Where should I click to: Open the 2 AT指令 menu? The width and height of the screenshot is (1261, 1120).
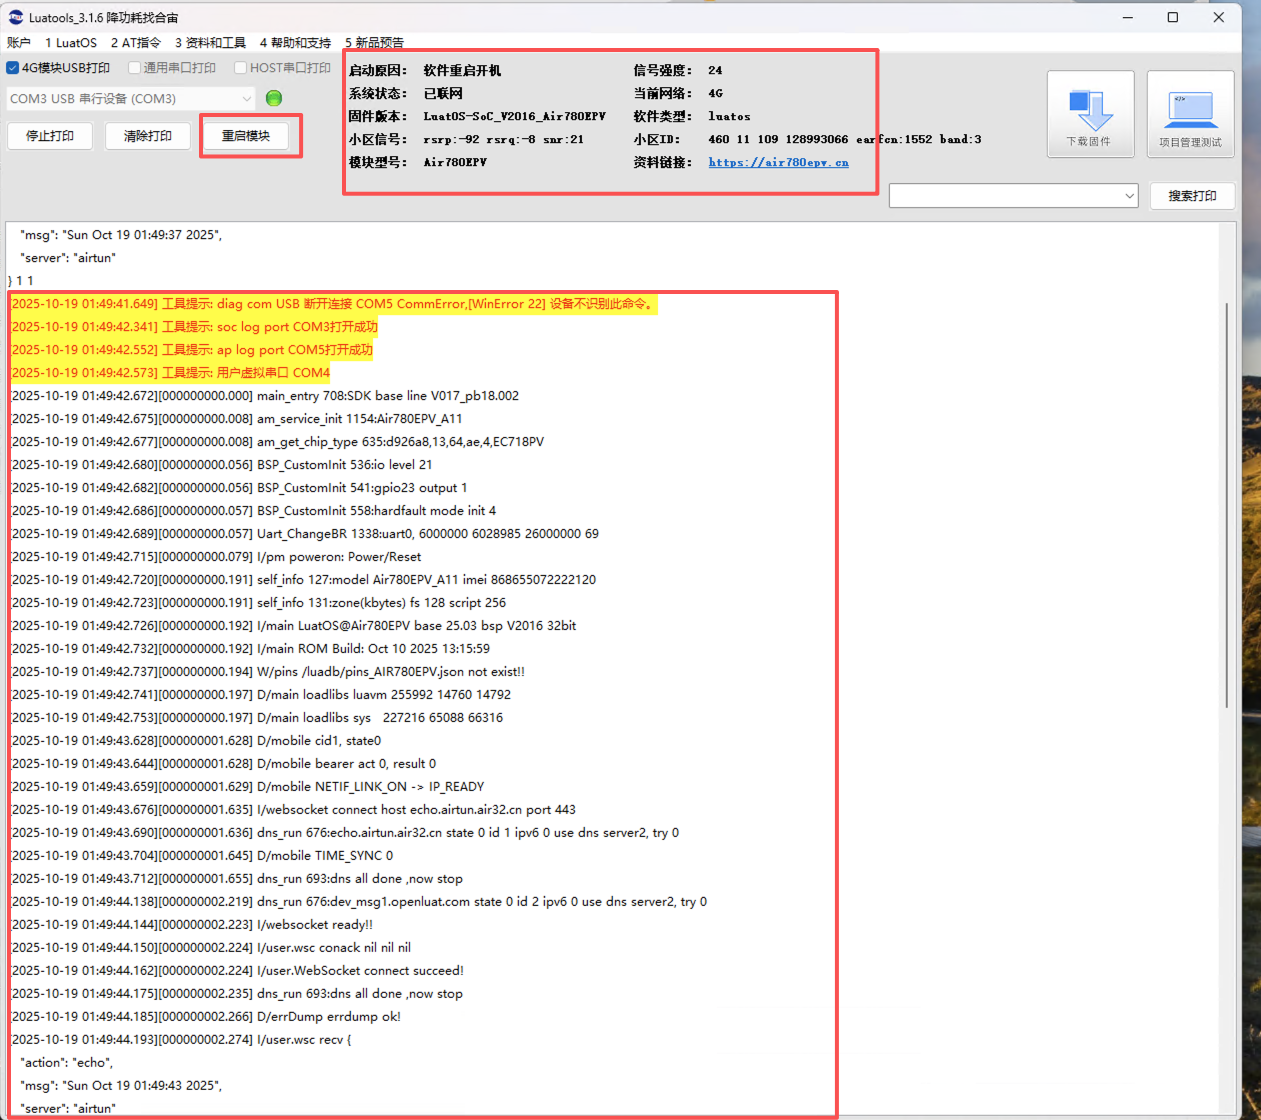(x=135, y=42)
